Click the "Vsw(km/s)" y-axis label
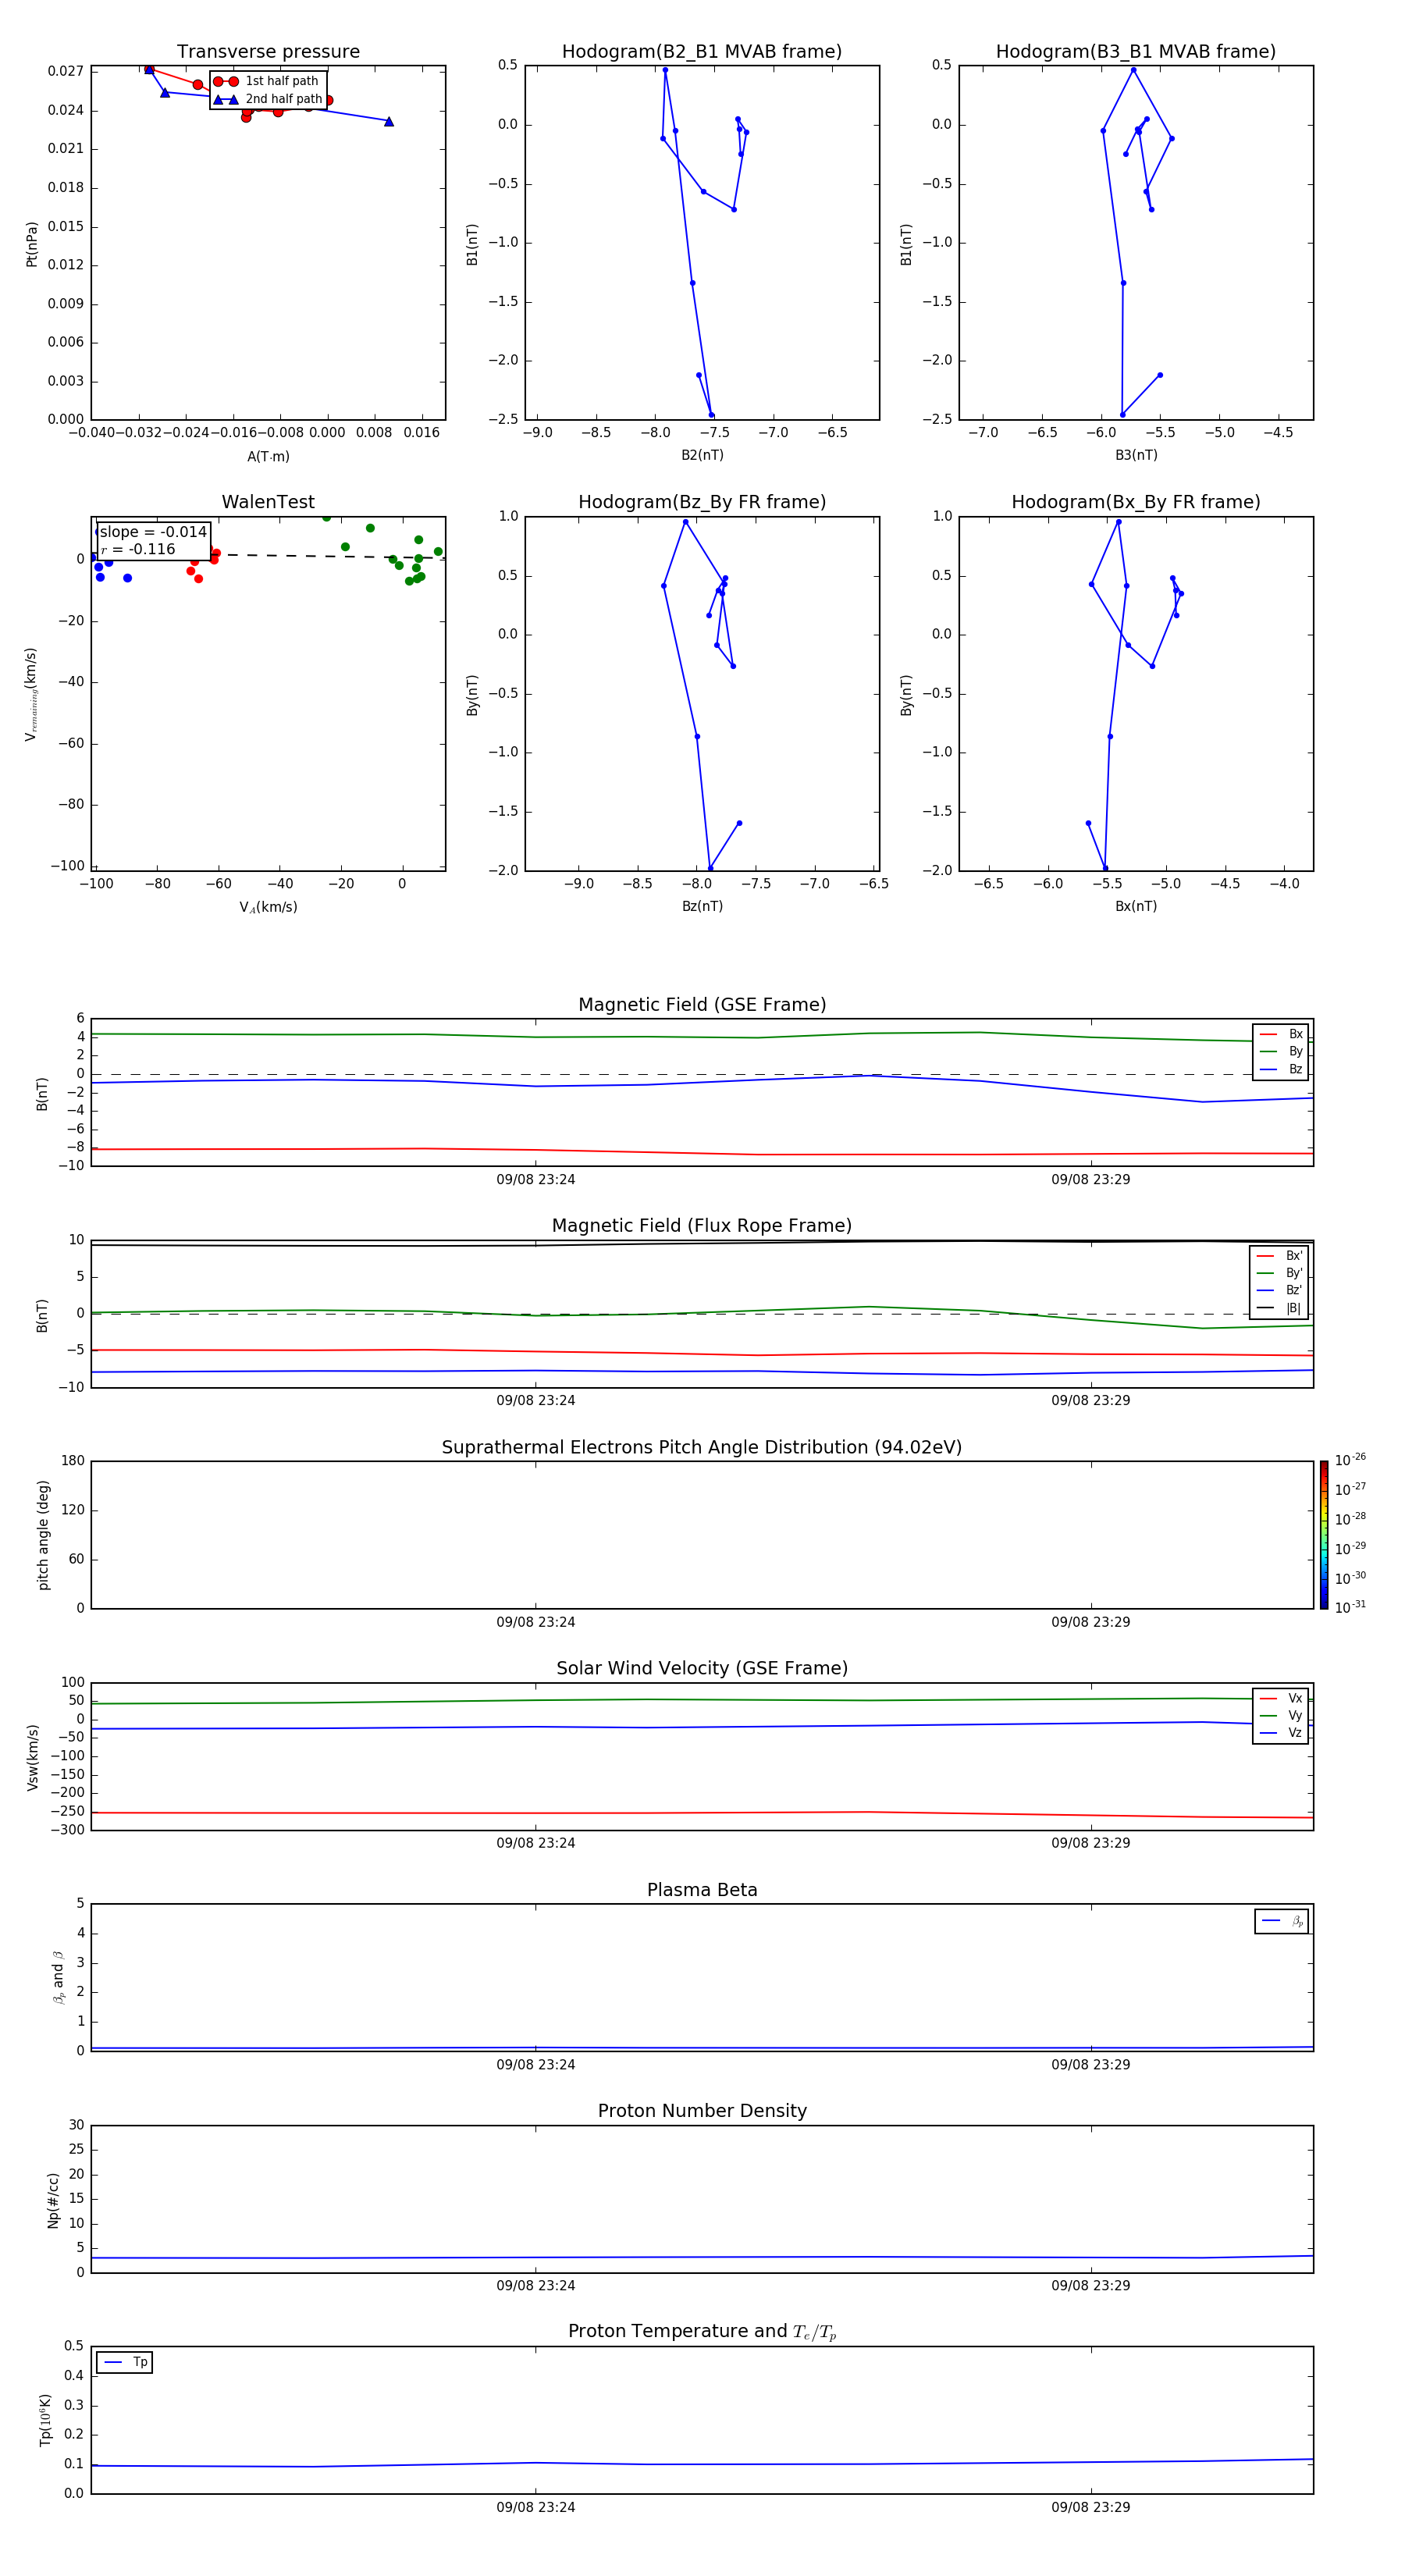This screenshot has width=1405, height=2576. (32, 1757)
